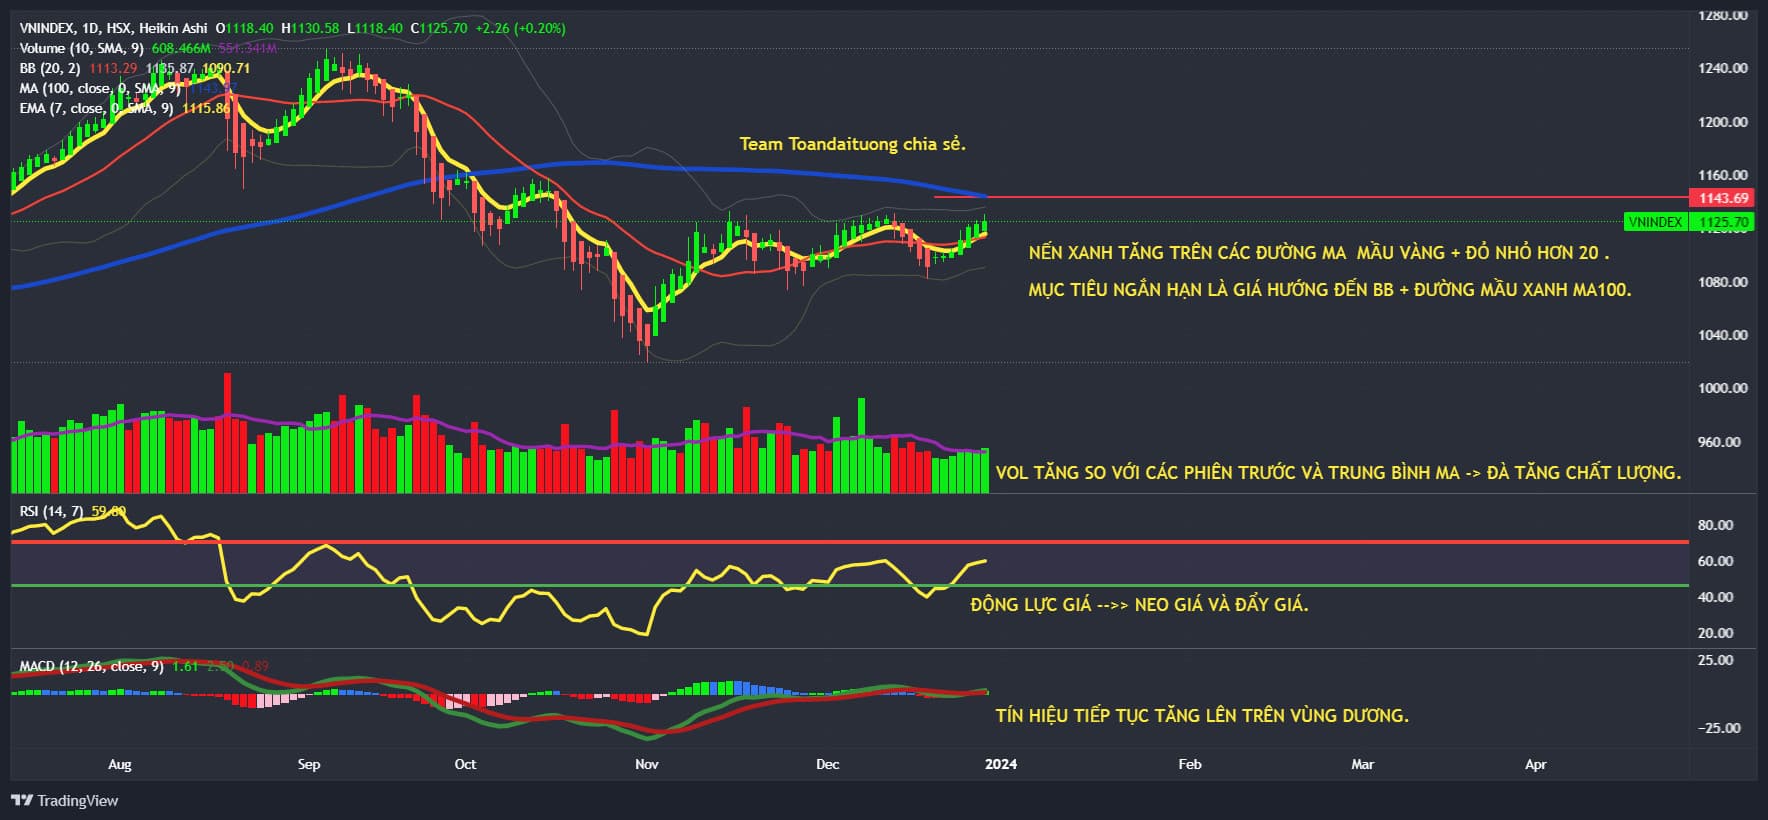Click the 1000.00 price axis label
1768x820 pixels.
[1723, 388]
